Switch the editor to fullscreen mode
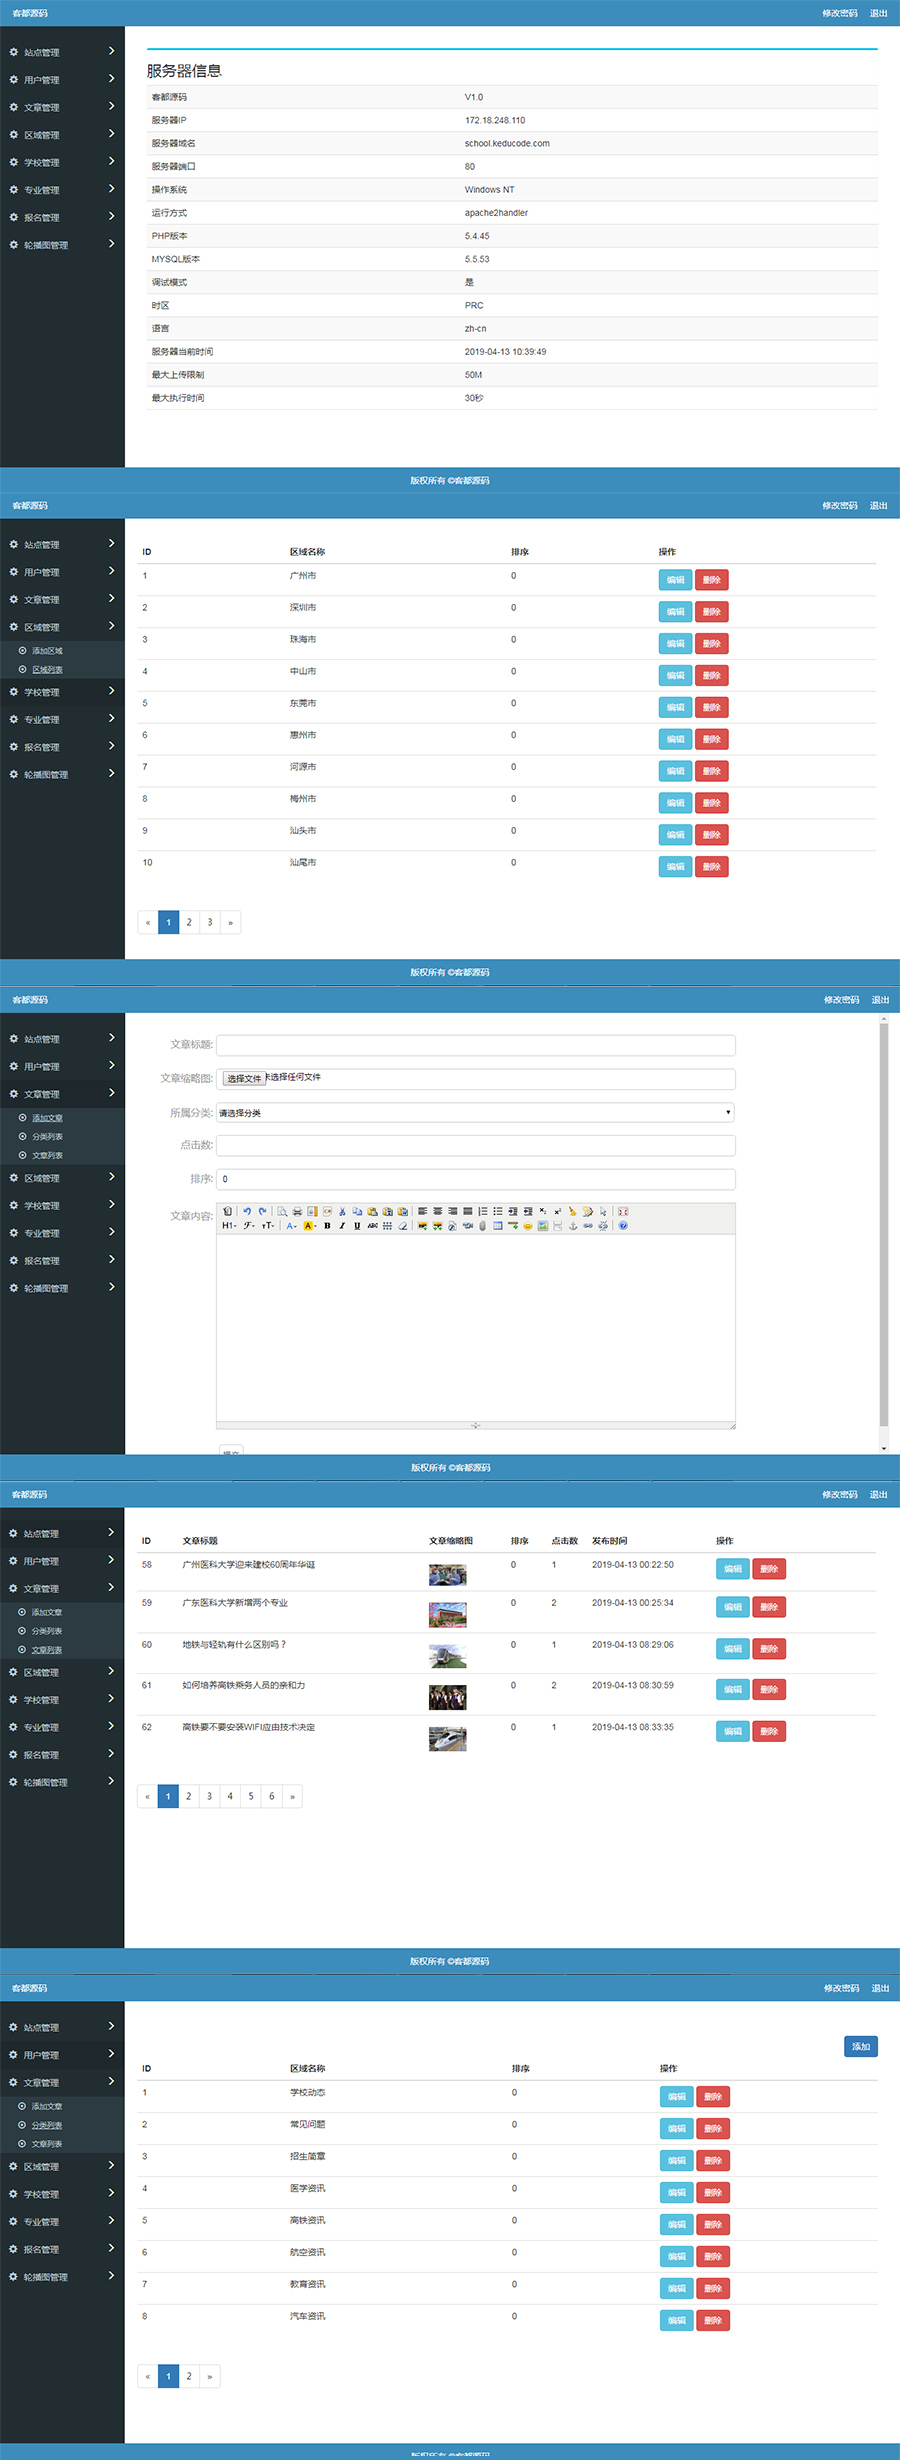 coord(623,1211)
